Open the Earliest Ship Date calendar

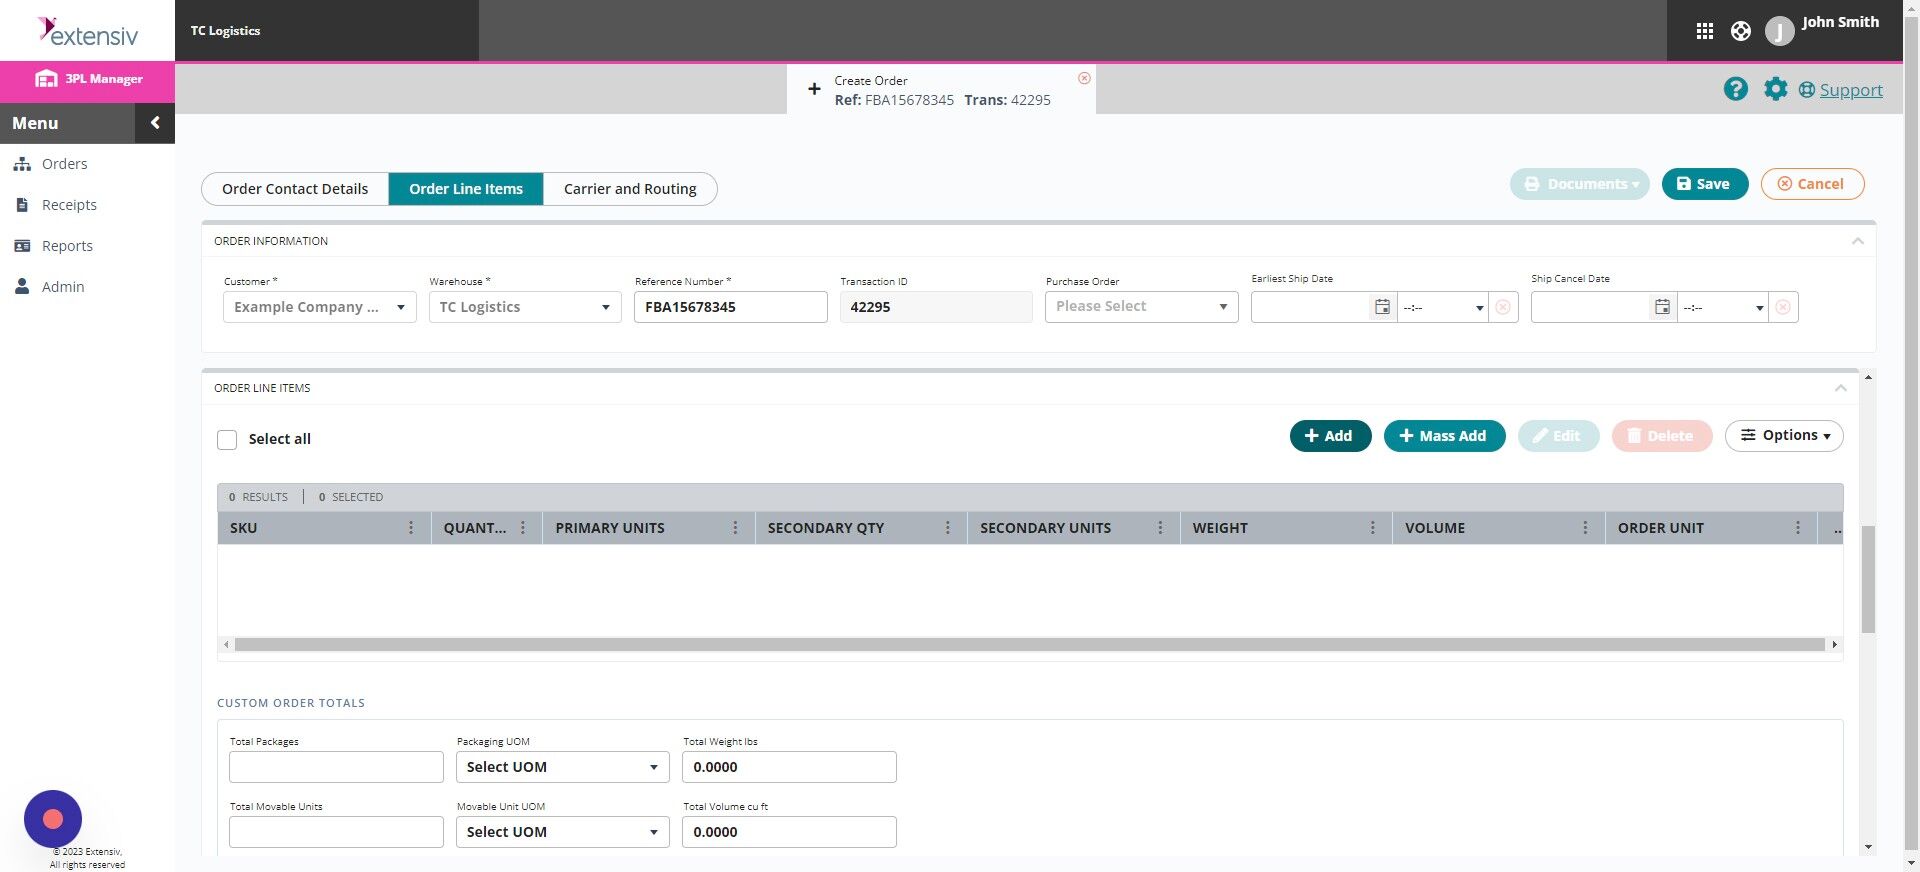coord(1382,307)
